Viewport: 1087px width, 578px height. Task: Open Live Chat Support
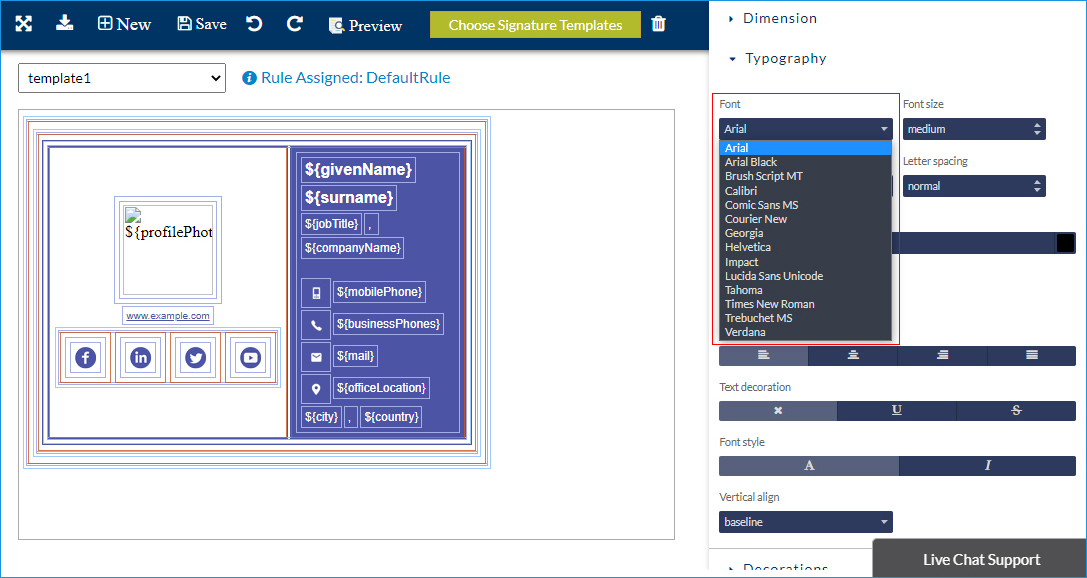click(981, 560)
